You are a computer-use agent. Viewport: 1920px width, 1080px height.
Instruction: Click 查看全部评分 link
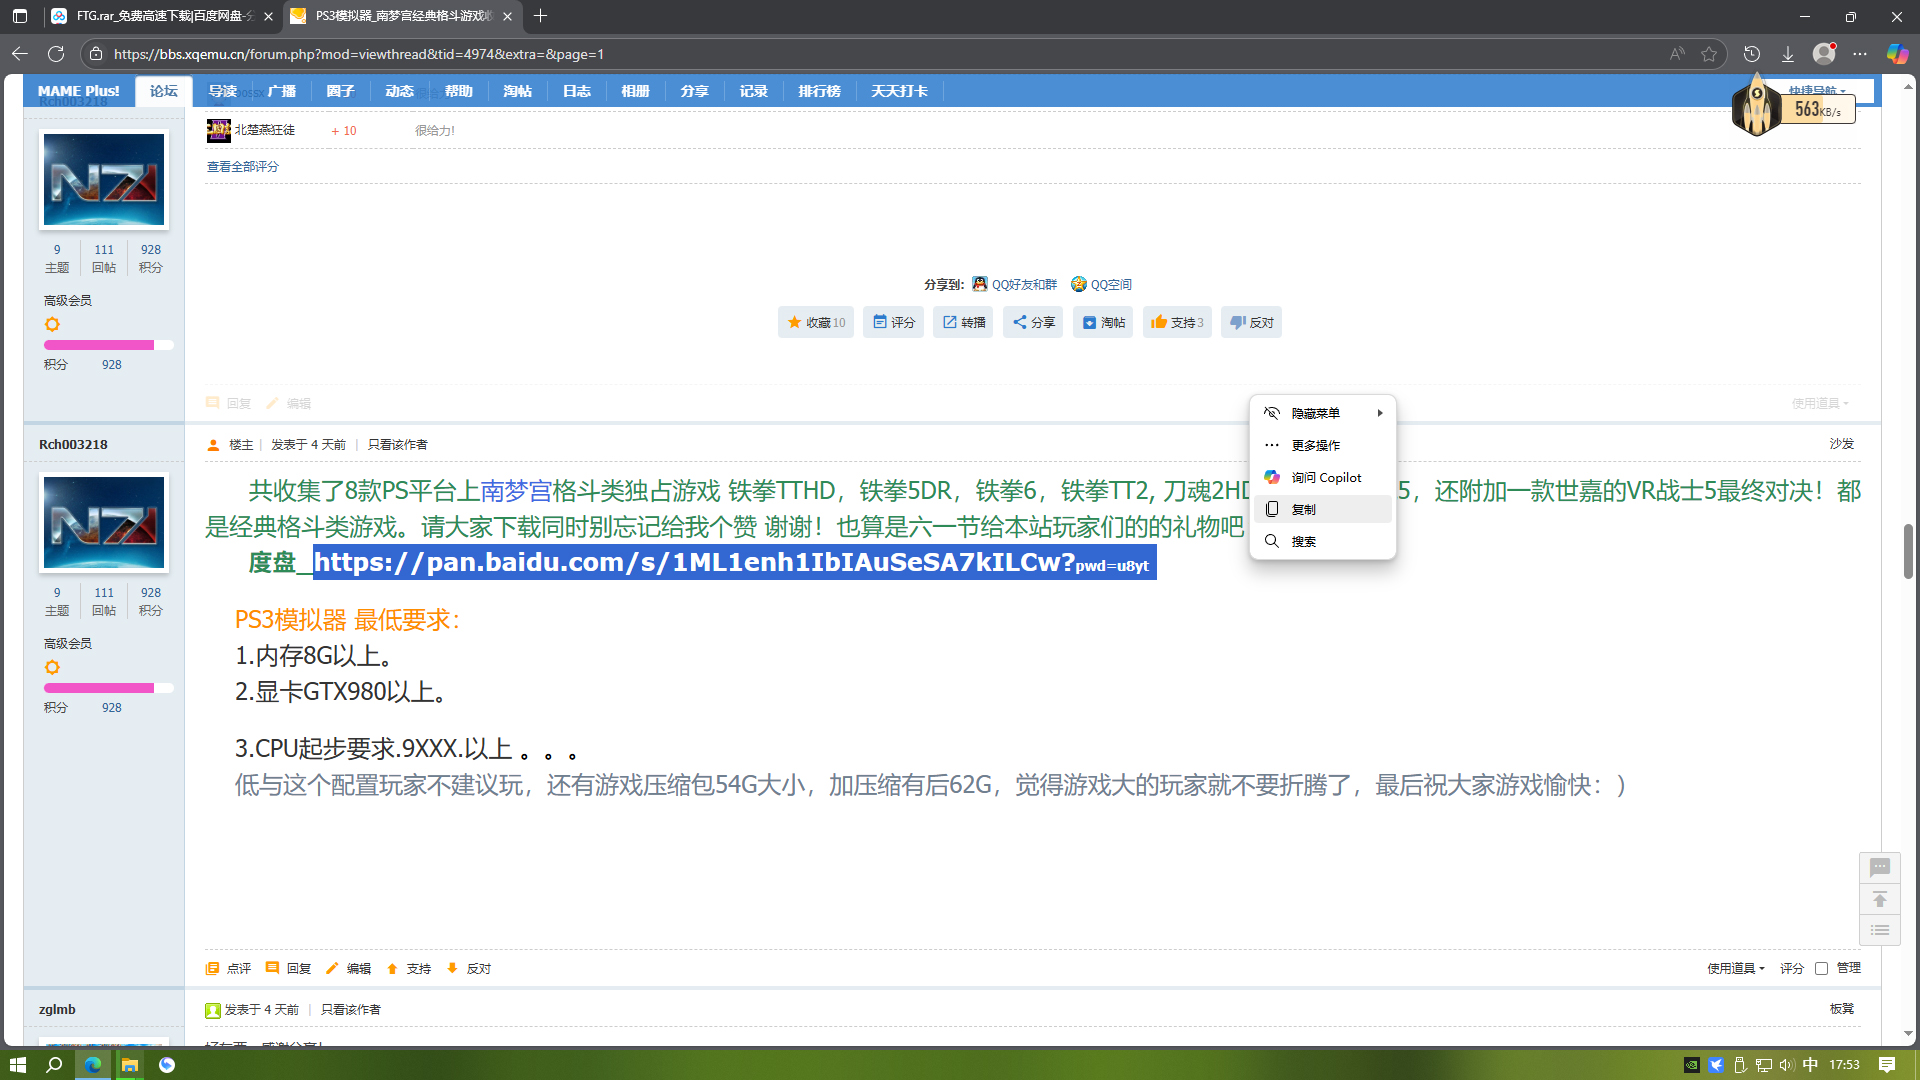[243, 166]
